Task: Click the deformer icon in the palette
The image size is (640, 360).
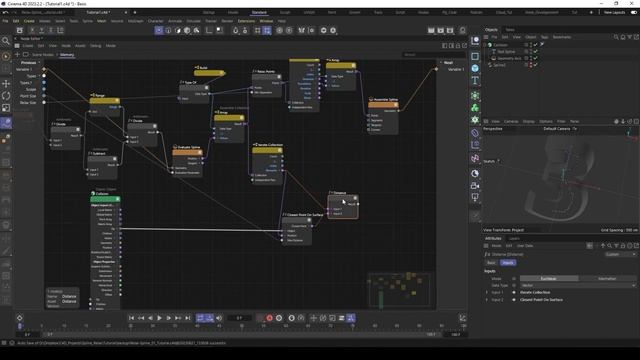Action: [x=475, y=133]
